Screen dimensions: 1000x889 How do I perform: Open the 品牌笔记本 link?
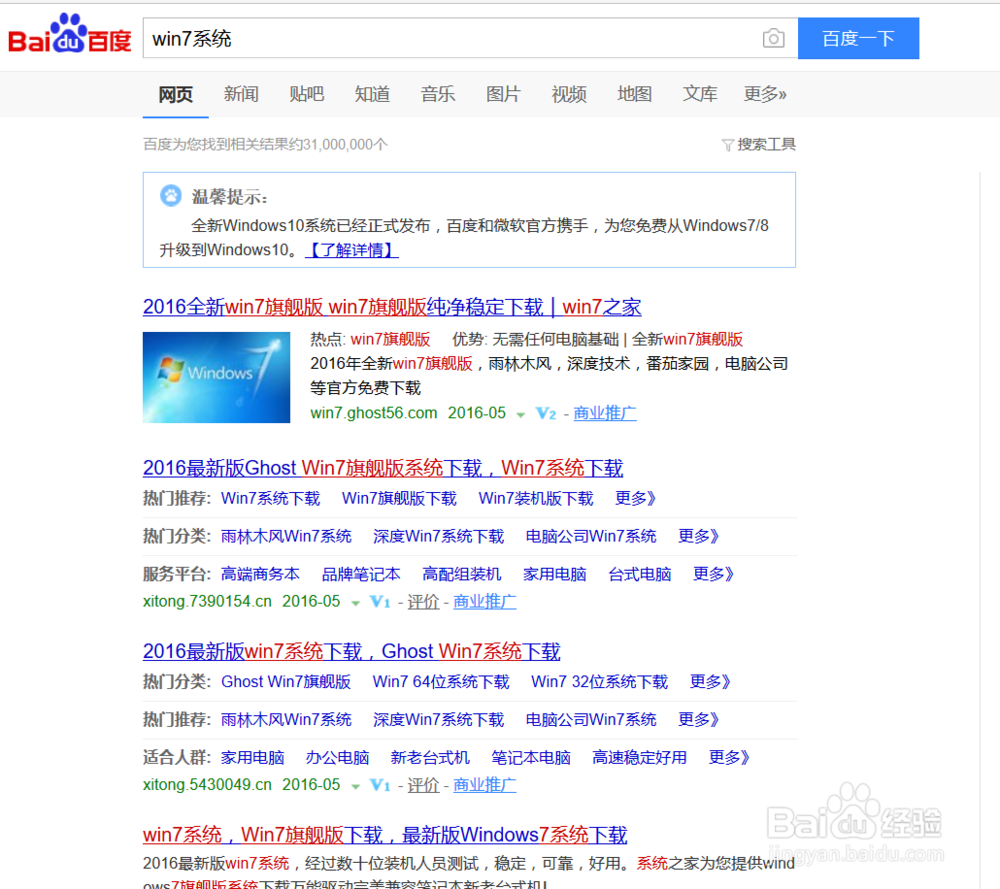pos(361,575)
